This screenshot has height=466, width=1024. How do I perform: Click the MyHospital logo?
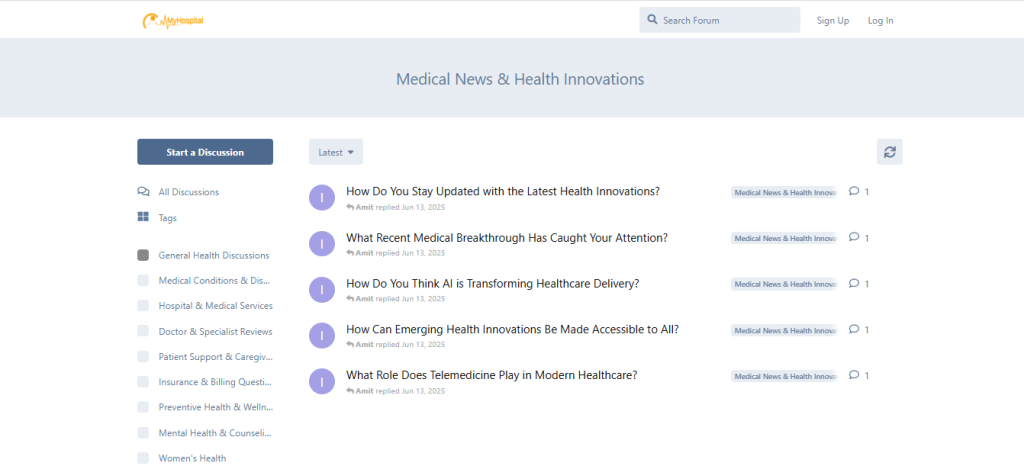(173, 20)
